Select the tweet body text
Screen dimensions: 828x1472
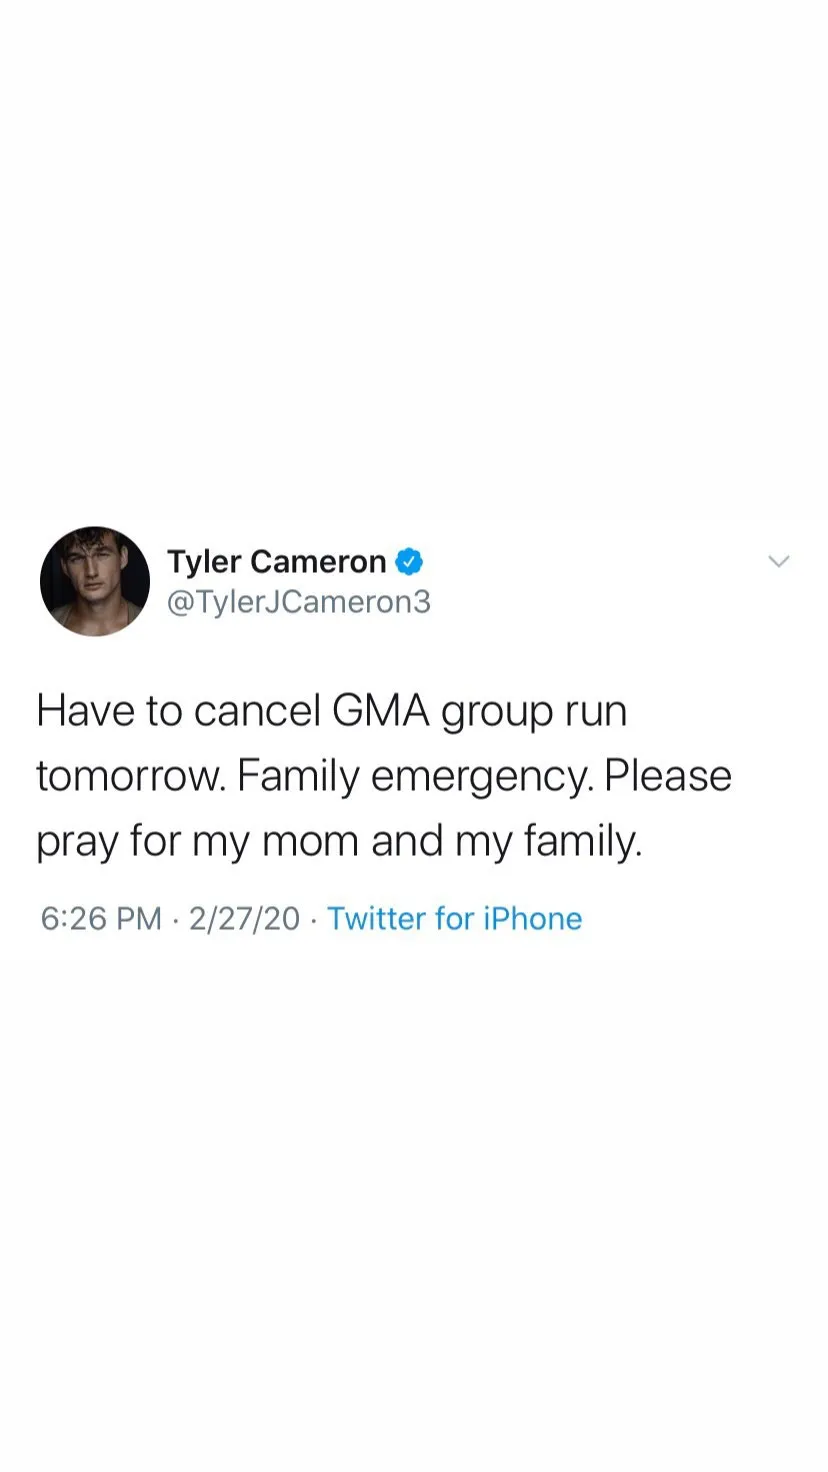pyautogui.click(x=383, y=775)
